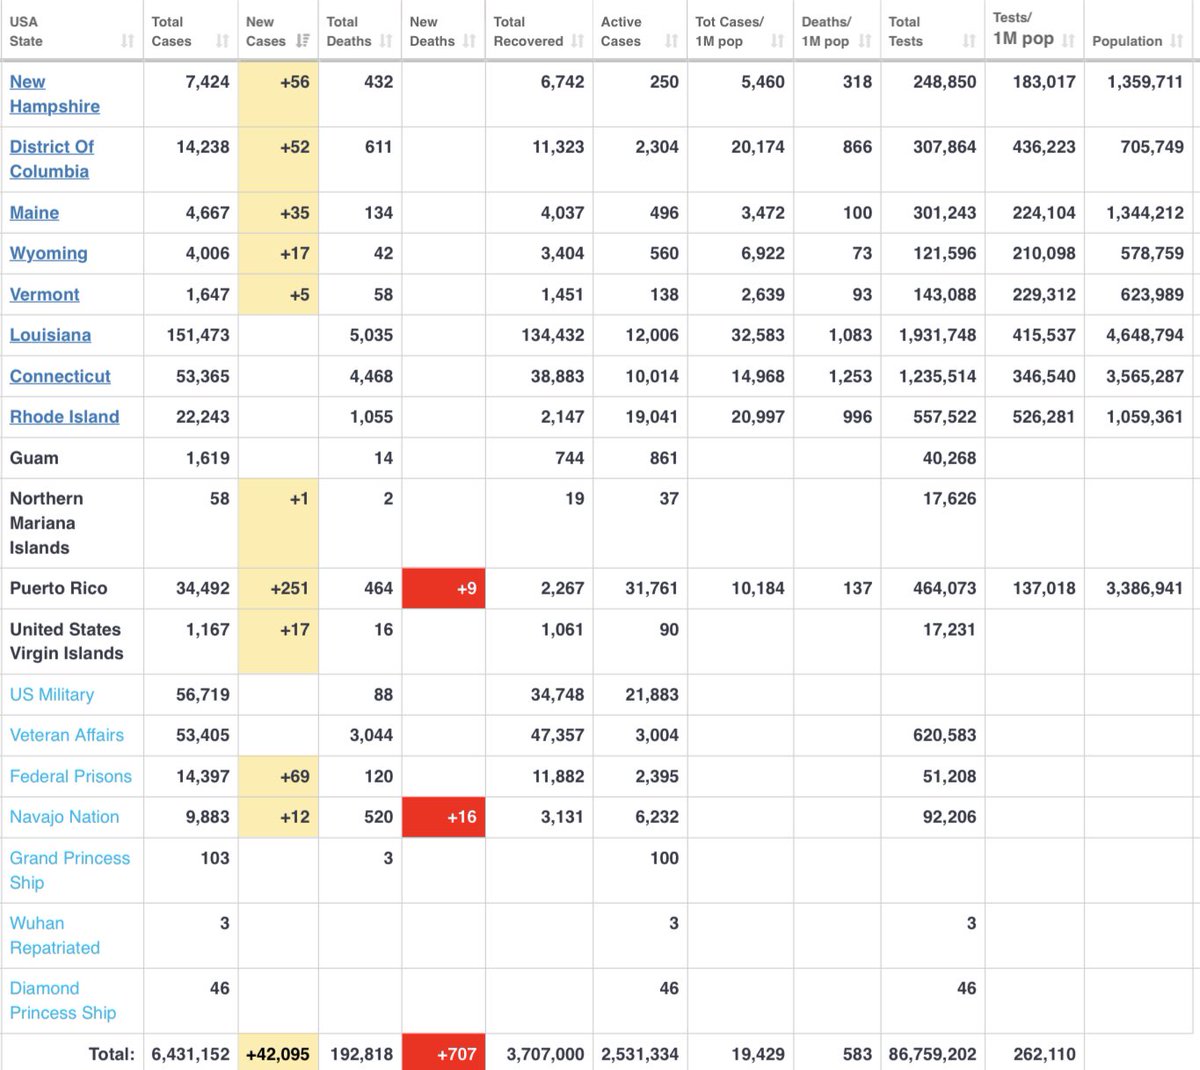1200x1070 pixels.
Task: Select the Federal Prisons row label
Action: coord(70,776)
